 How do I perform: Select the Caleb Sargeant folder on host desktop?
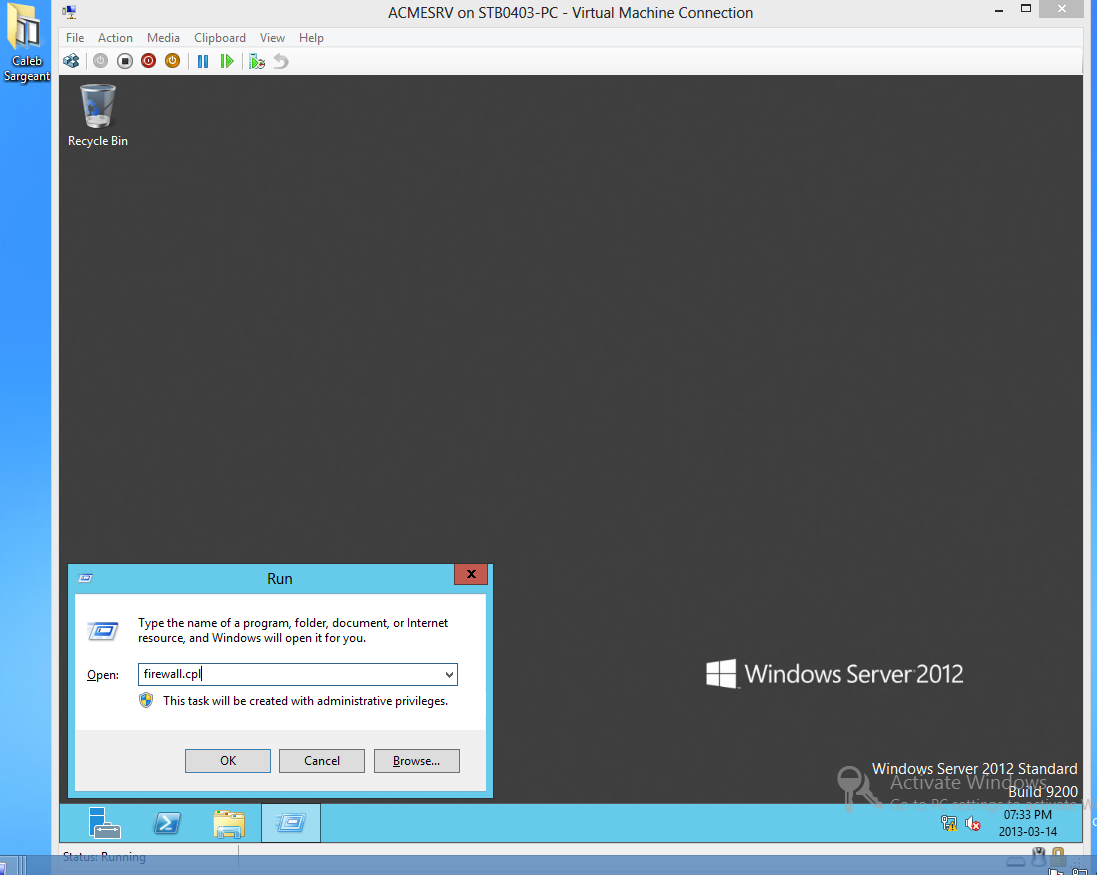tap(27, 43)
